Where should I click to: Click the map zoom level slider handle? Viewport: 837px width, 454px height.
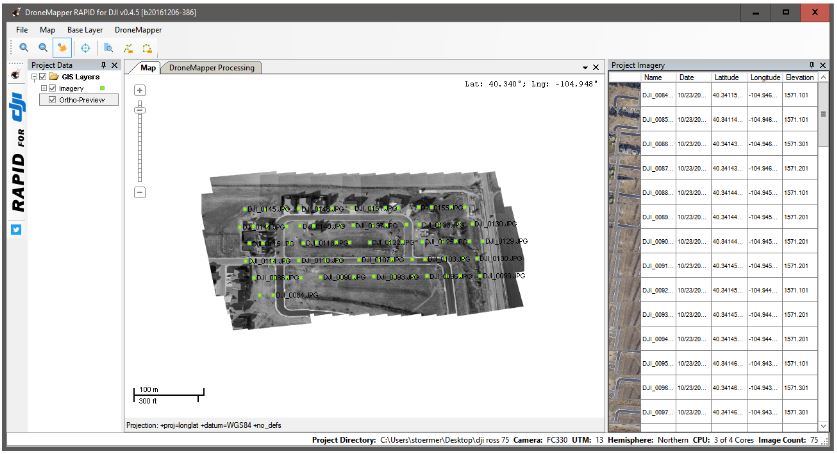point(140,110)
